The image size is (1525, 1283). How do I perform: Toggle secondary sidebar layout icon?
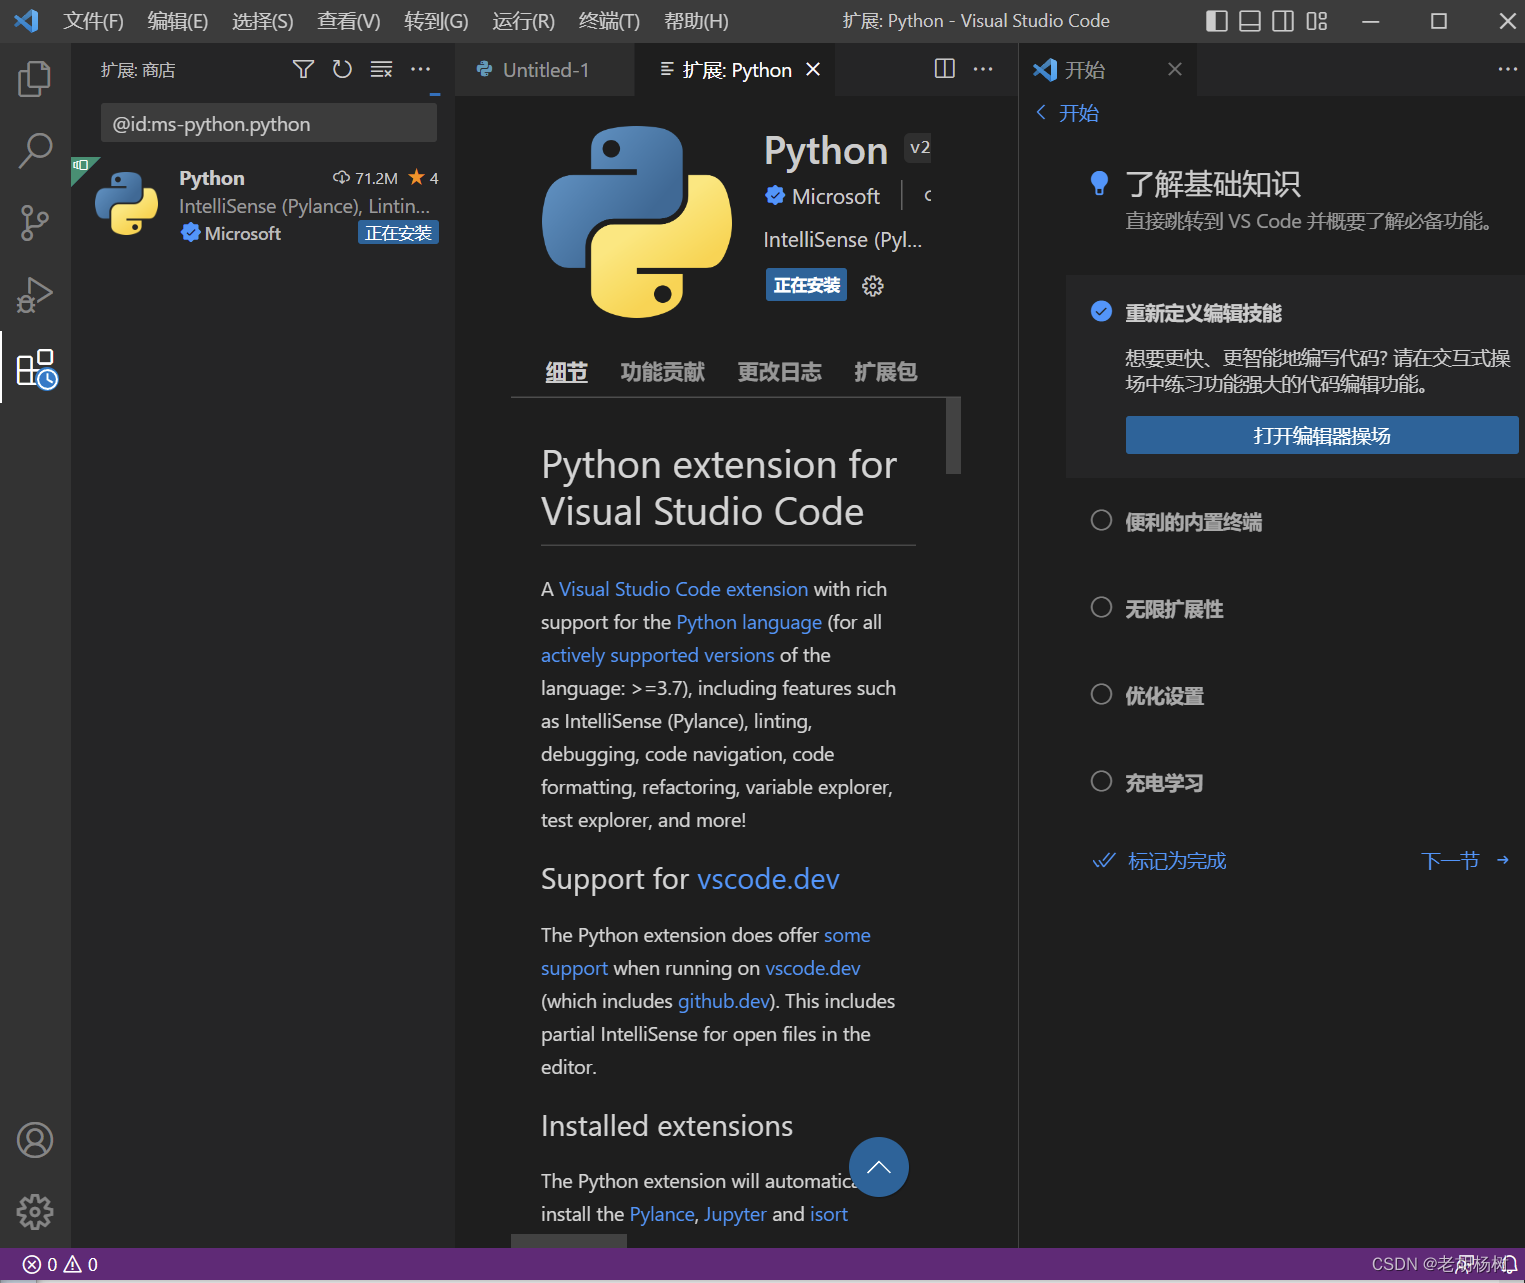click(x=1283, y=21)
